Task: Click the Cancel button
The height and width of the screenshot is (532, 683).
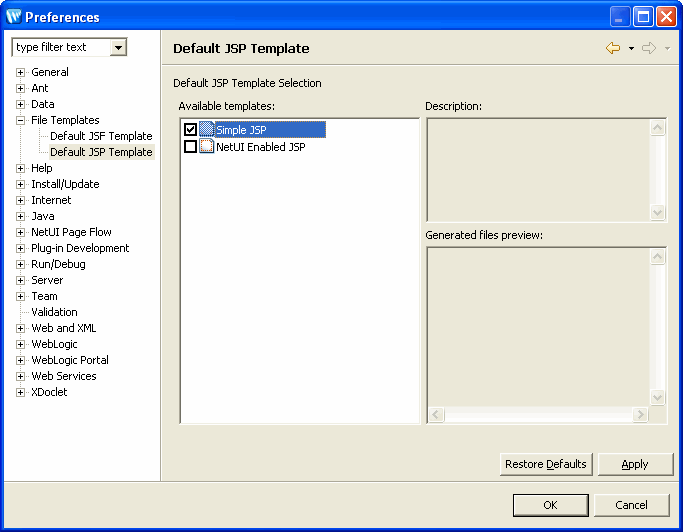Action: (x=631, y=505)
